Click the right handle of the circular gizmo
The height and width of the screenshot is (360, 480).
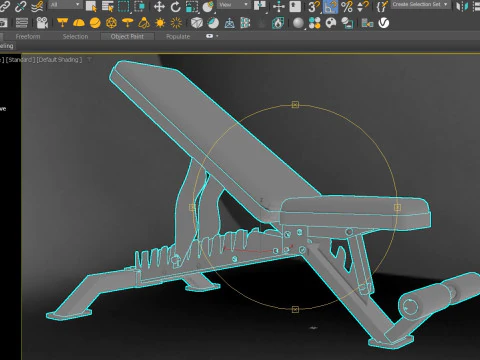click(397, 207)
